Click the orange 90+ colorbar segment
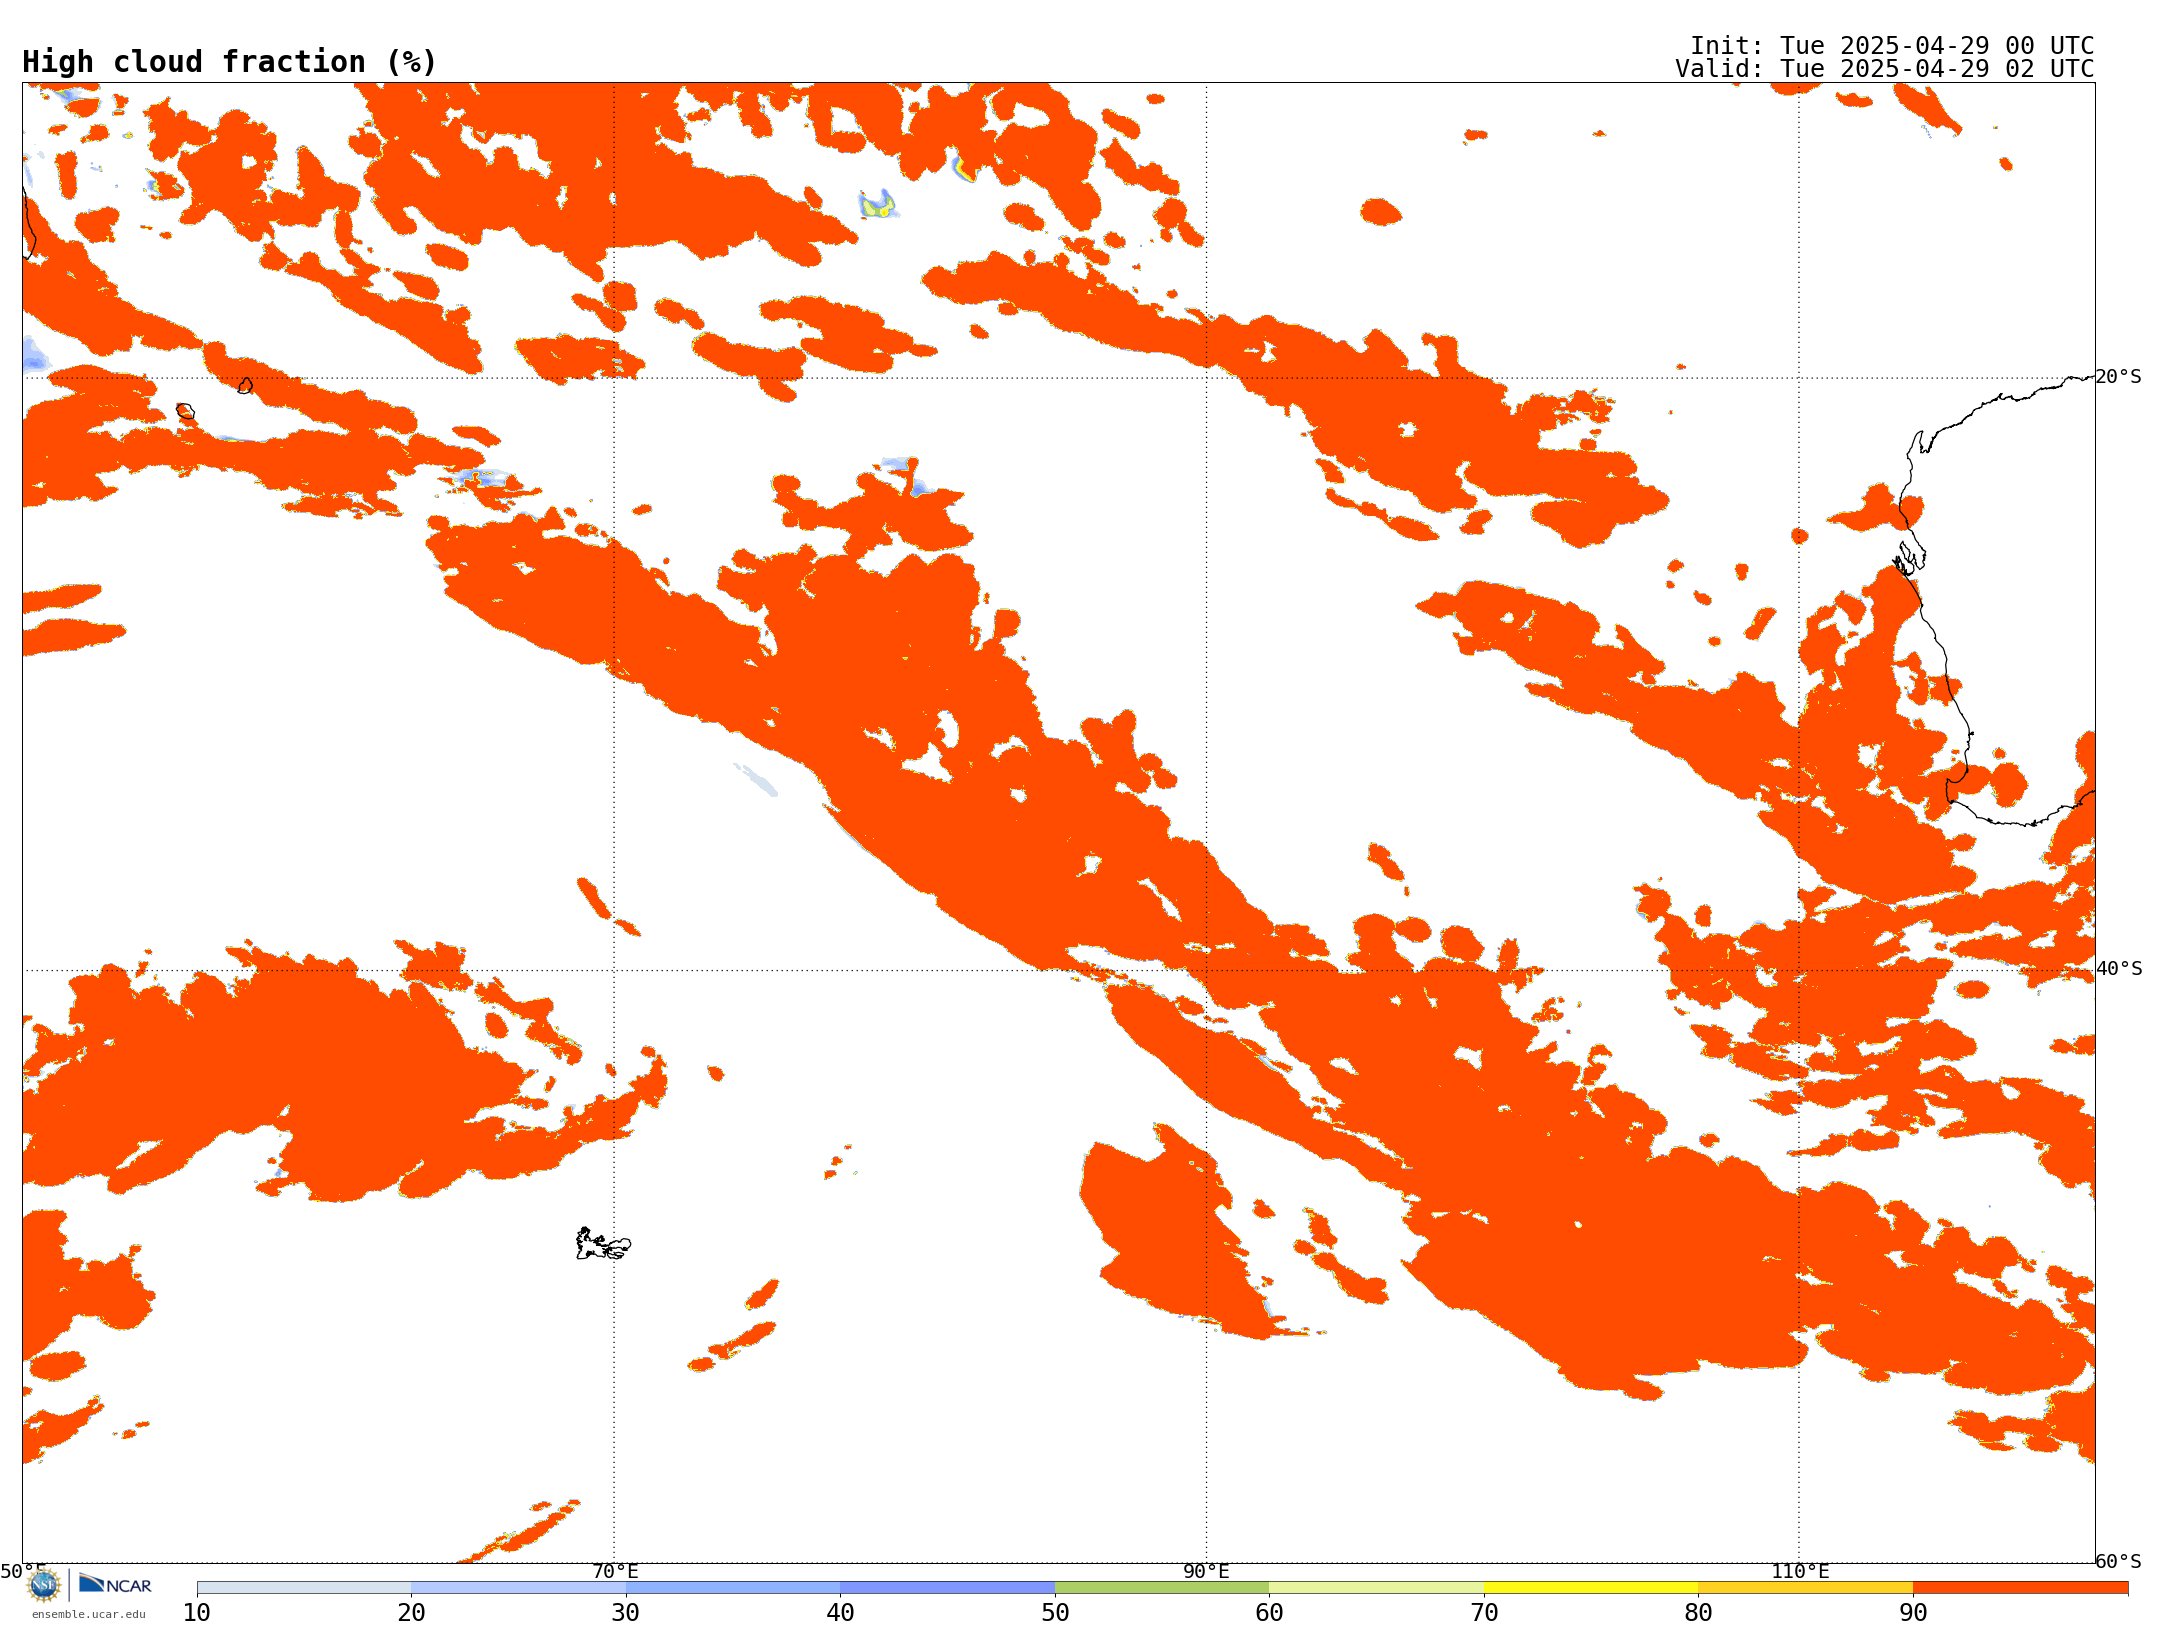Image resolution: width=2160 pixels, height=1626 pixels. [2020, 1588]
